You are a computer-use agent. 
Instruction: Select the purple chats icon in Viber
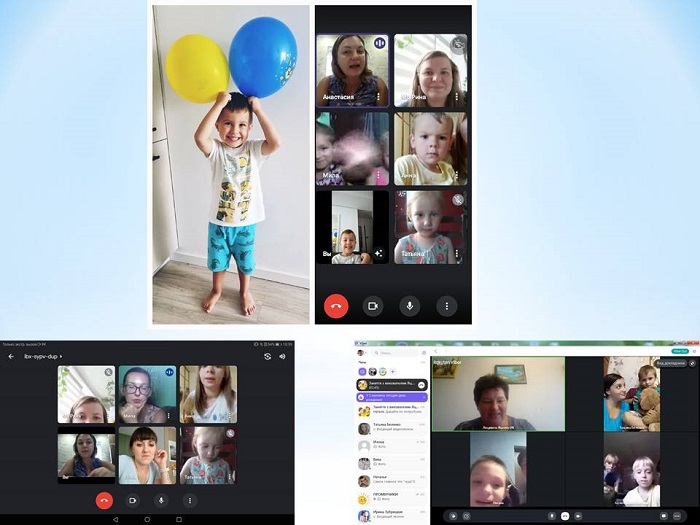(362, 371)
